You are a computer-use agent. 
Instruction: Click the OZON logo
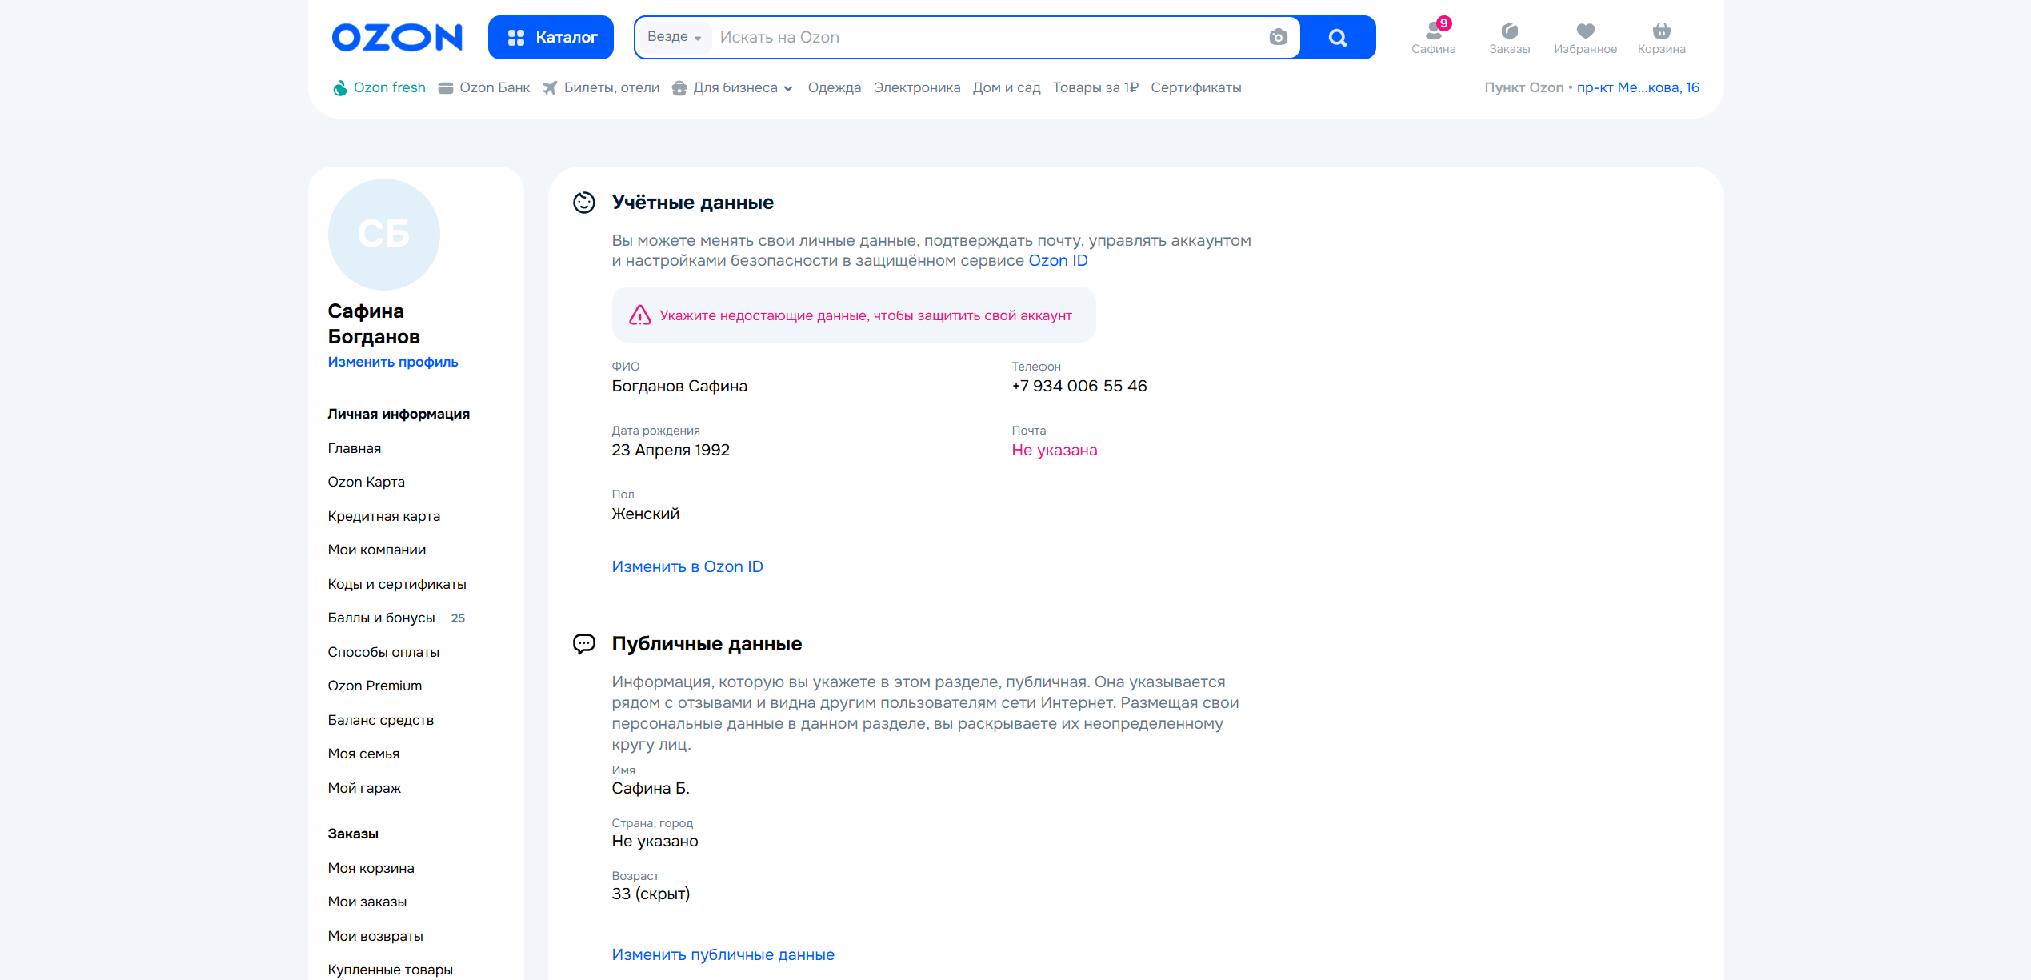pos(397,38)
